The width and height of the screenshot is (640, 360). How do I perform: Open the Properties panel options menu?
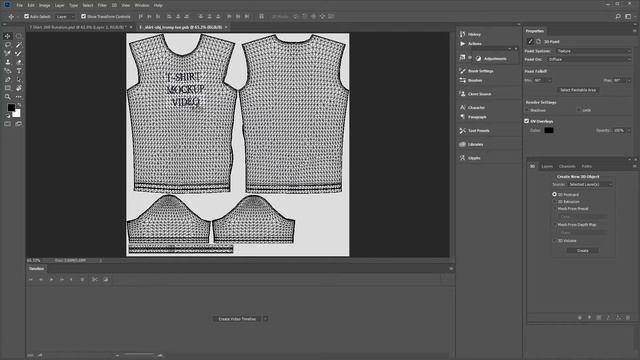click(x=634, y=31)
